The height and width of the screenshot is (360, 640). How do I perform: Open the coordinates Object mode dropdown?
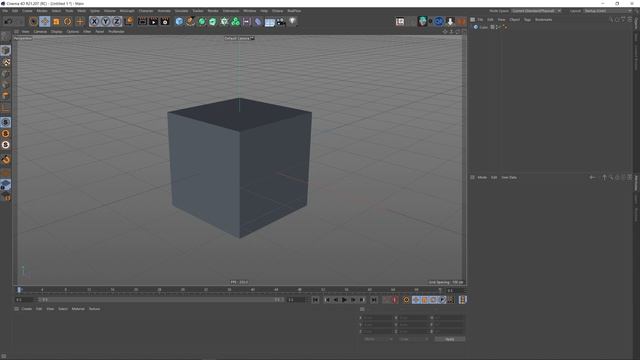coord(378,339)
